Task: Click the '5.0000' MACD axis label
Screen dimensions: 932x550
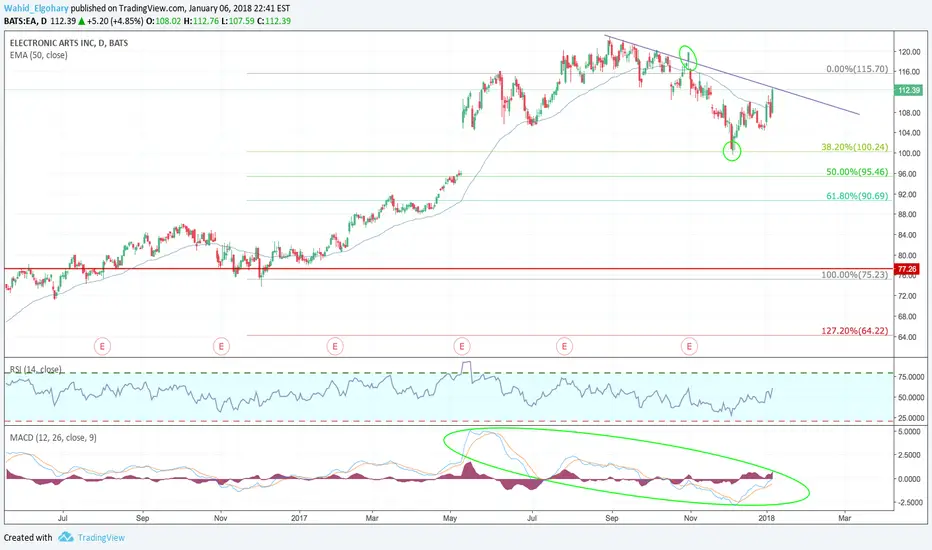Action: [x=909, y=432]
